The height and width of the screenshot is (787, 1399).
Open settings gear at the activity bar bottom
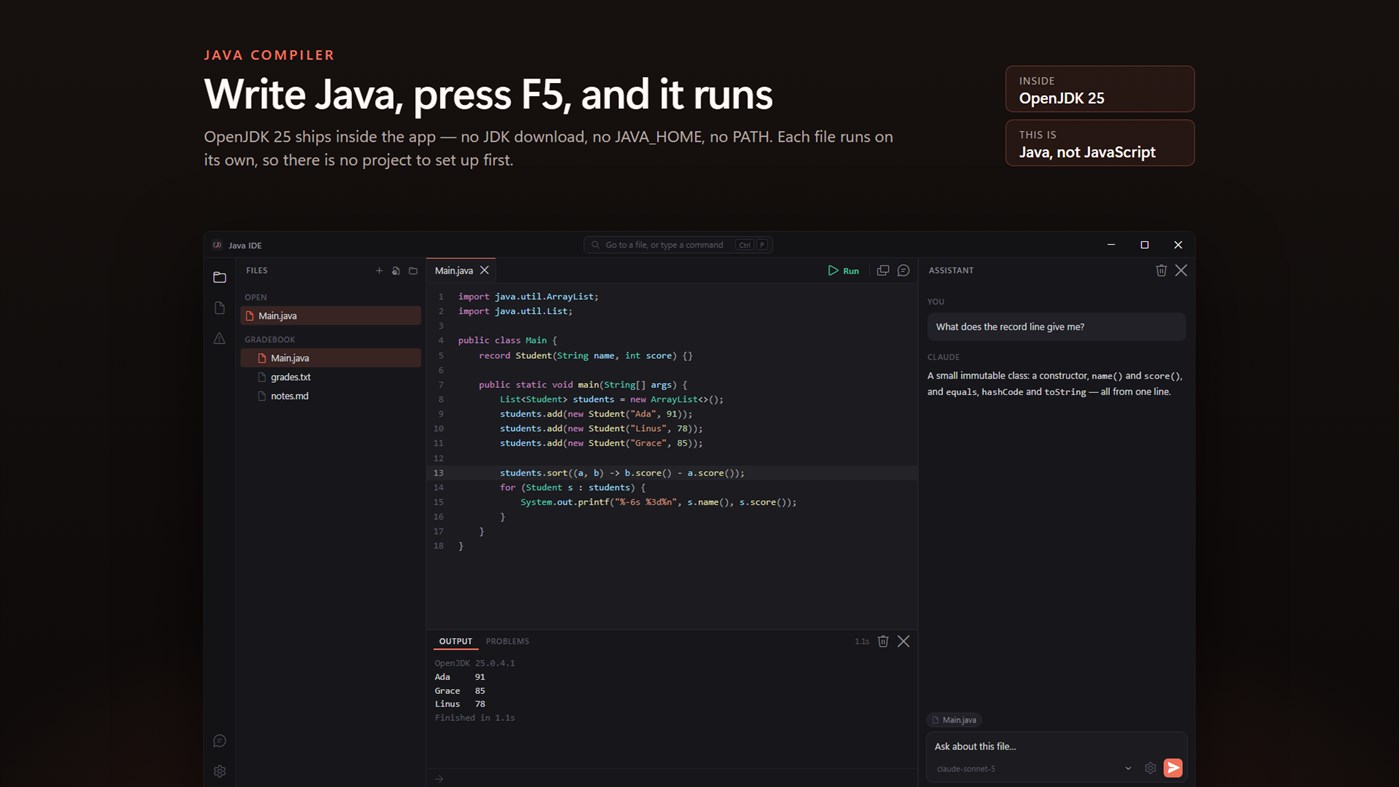[x=220, y=772]
